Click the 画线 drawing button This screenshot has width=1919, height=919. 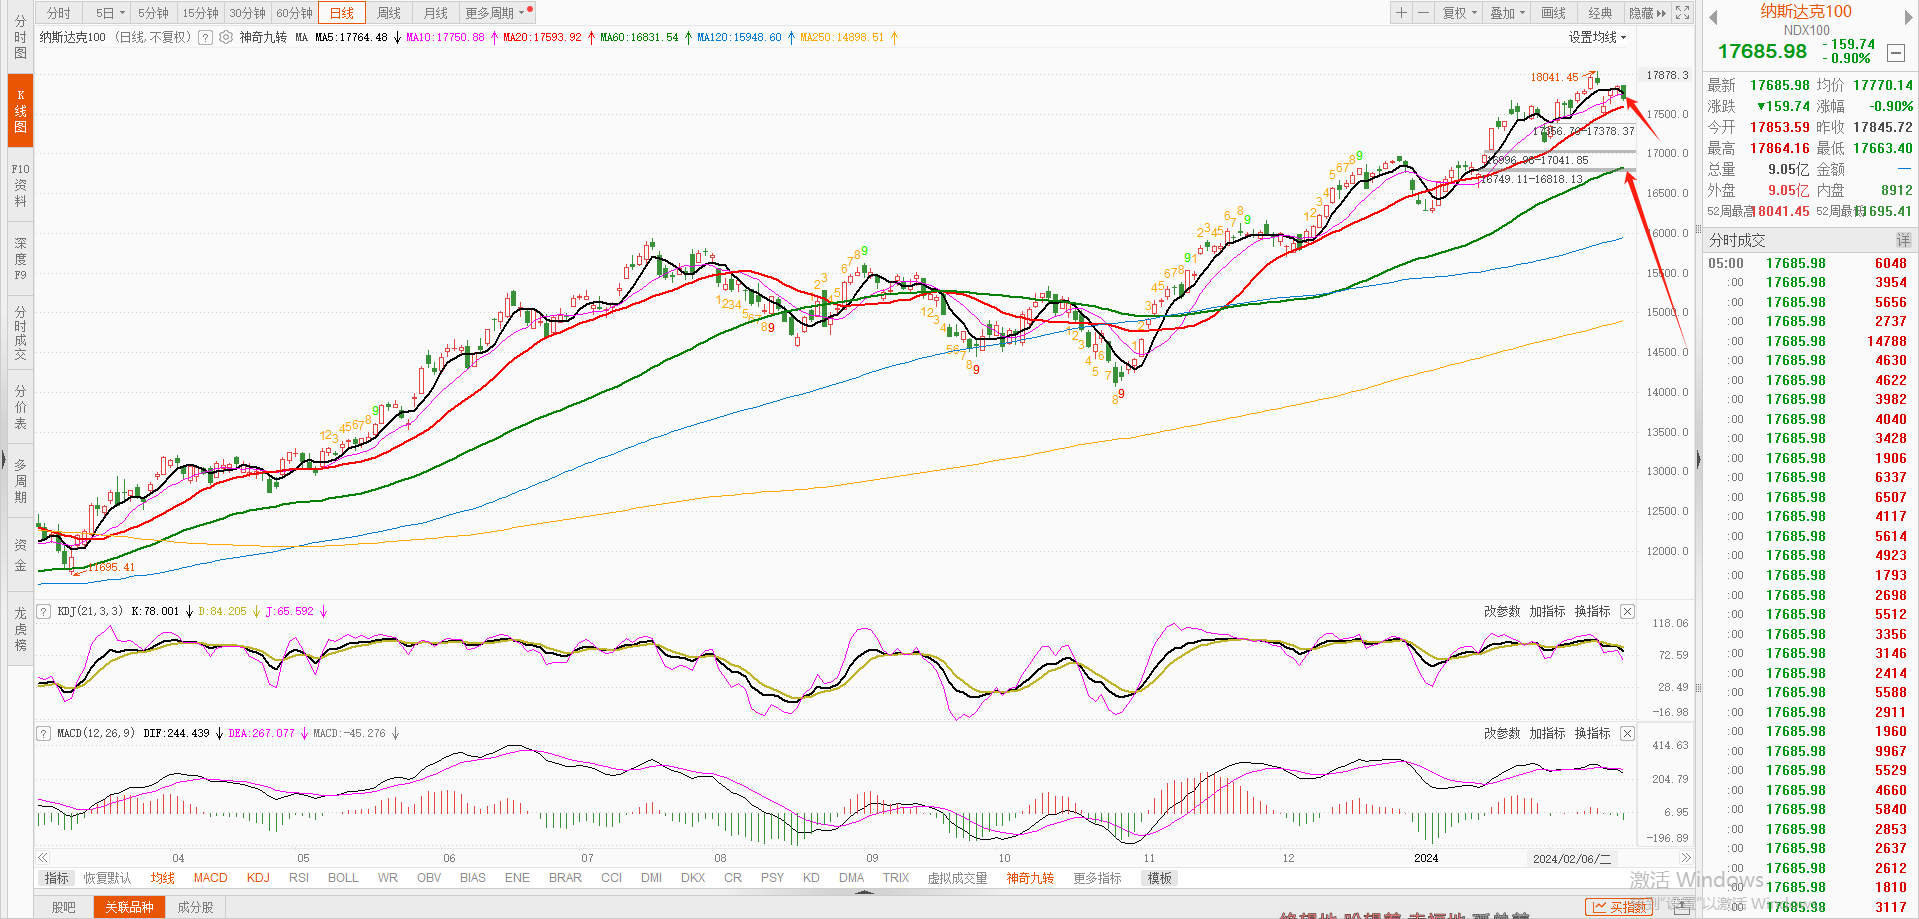pyautogui.click(x=1553, y=13)
